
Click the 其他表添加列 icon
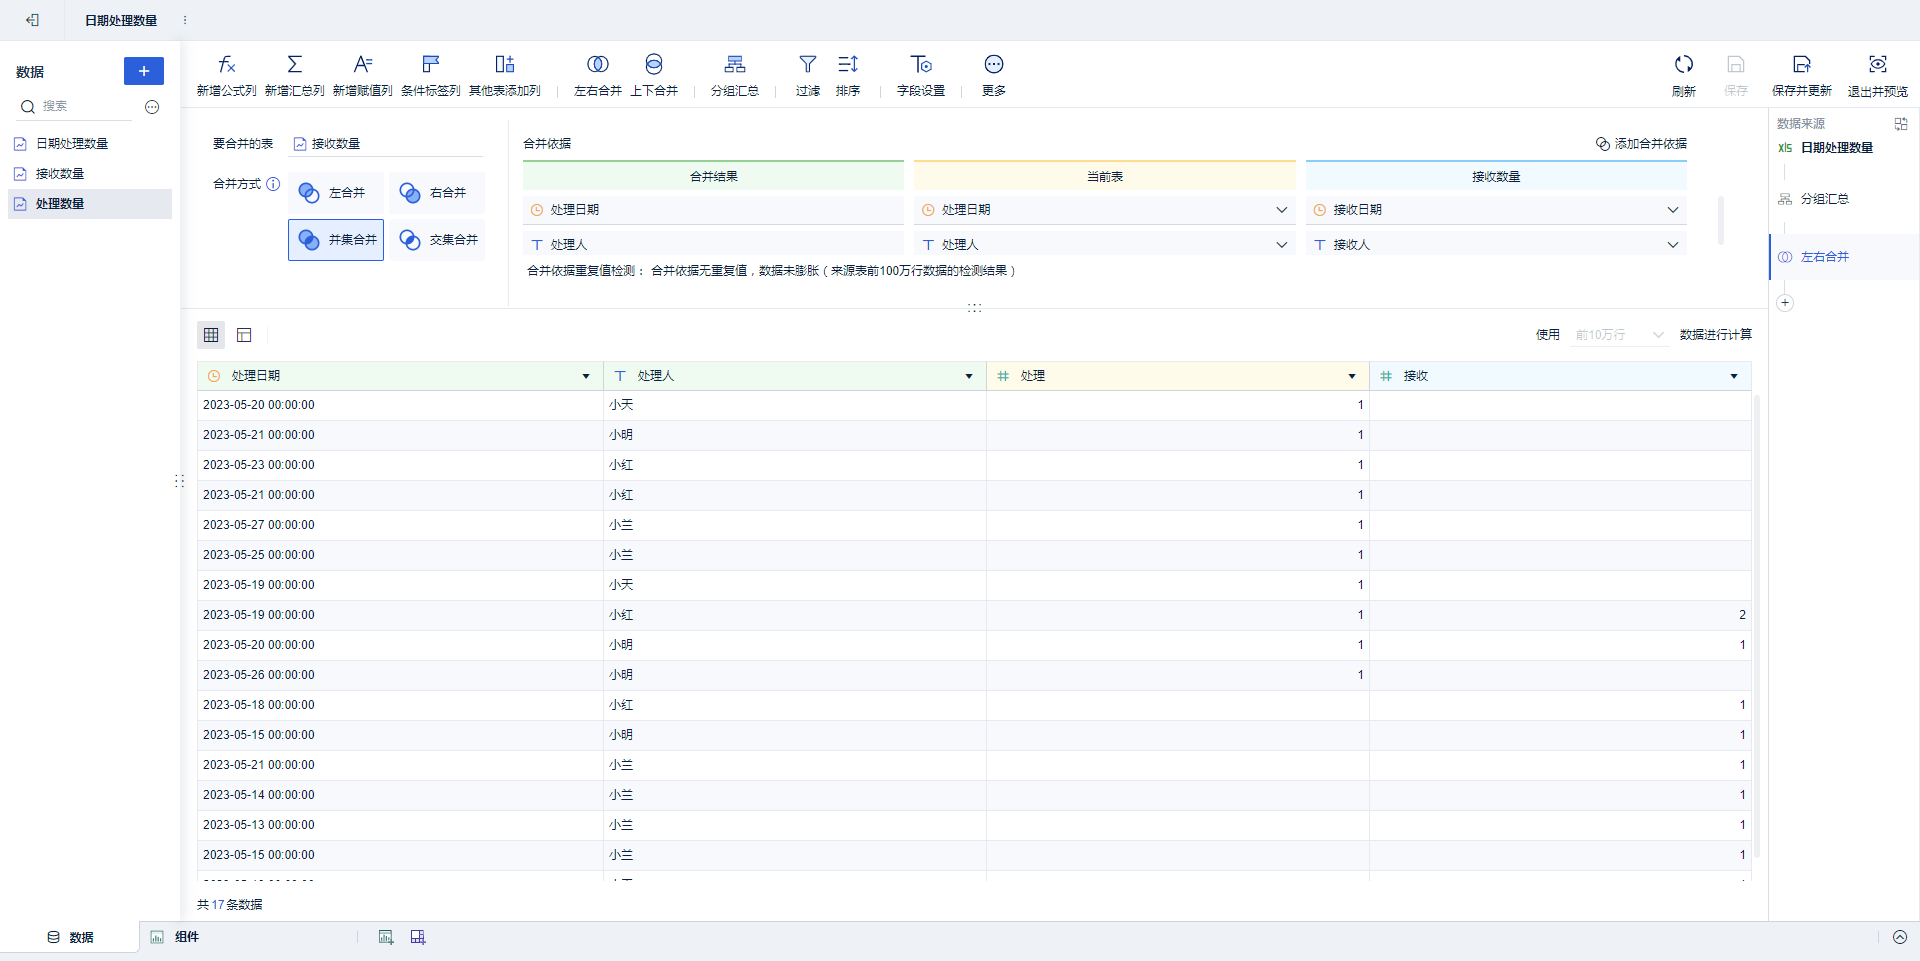[x=505, y=65]
